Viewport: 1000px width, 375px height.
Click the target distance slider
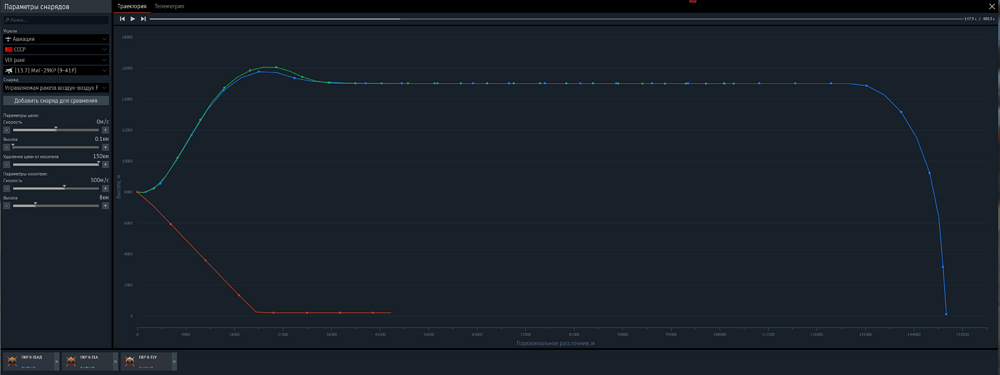(x=55, y=165)
